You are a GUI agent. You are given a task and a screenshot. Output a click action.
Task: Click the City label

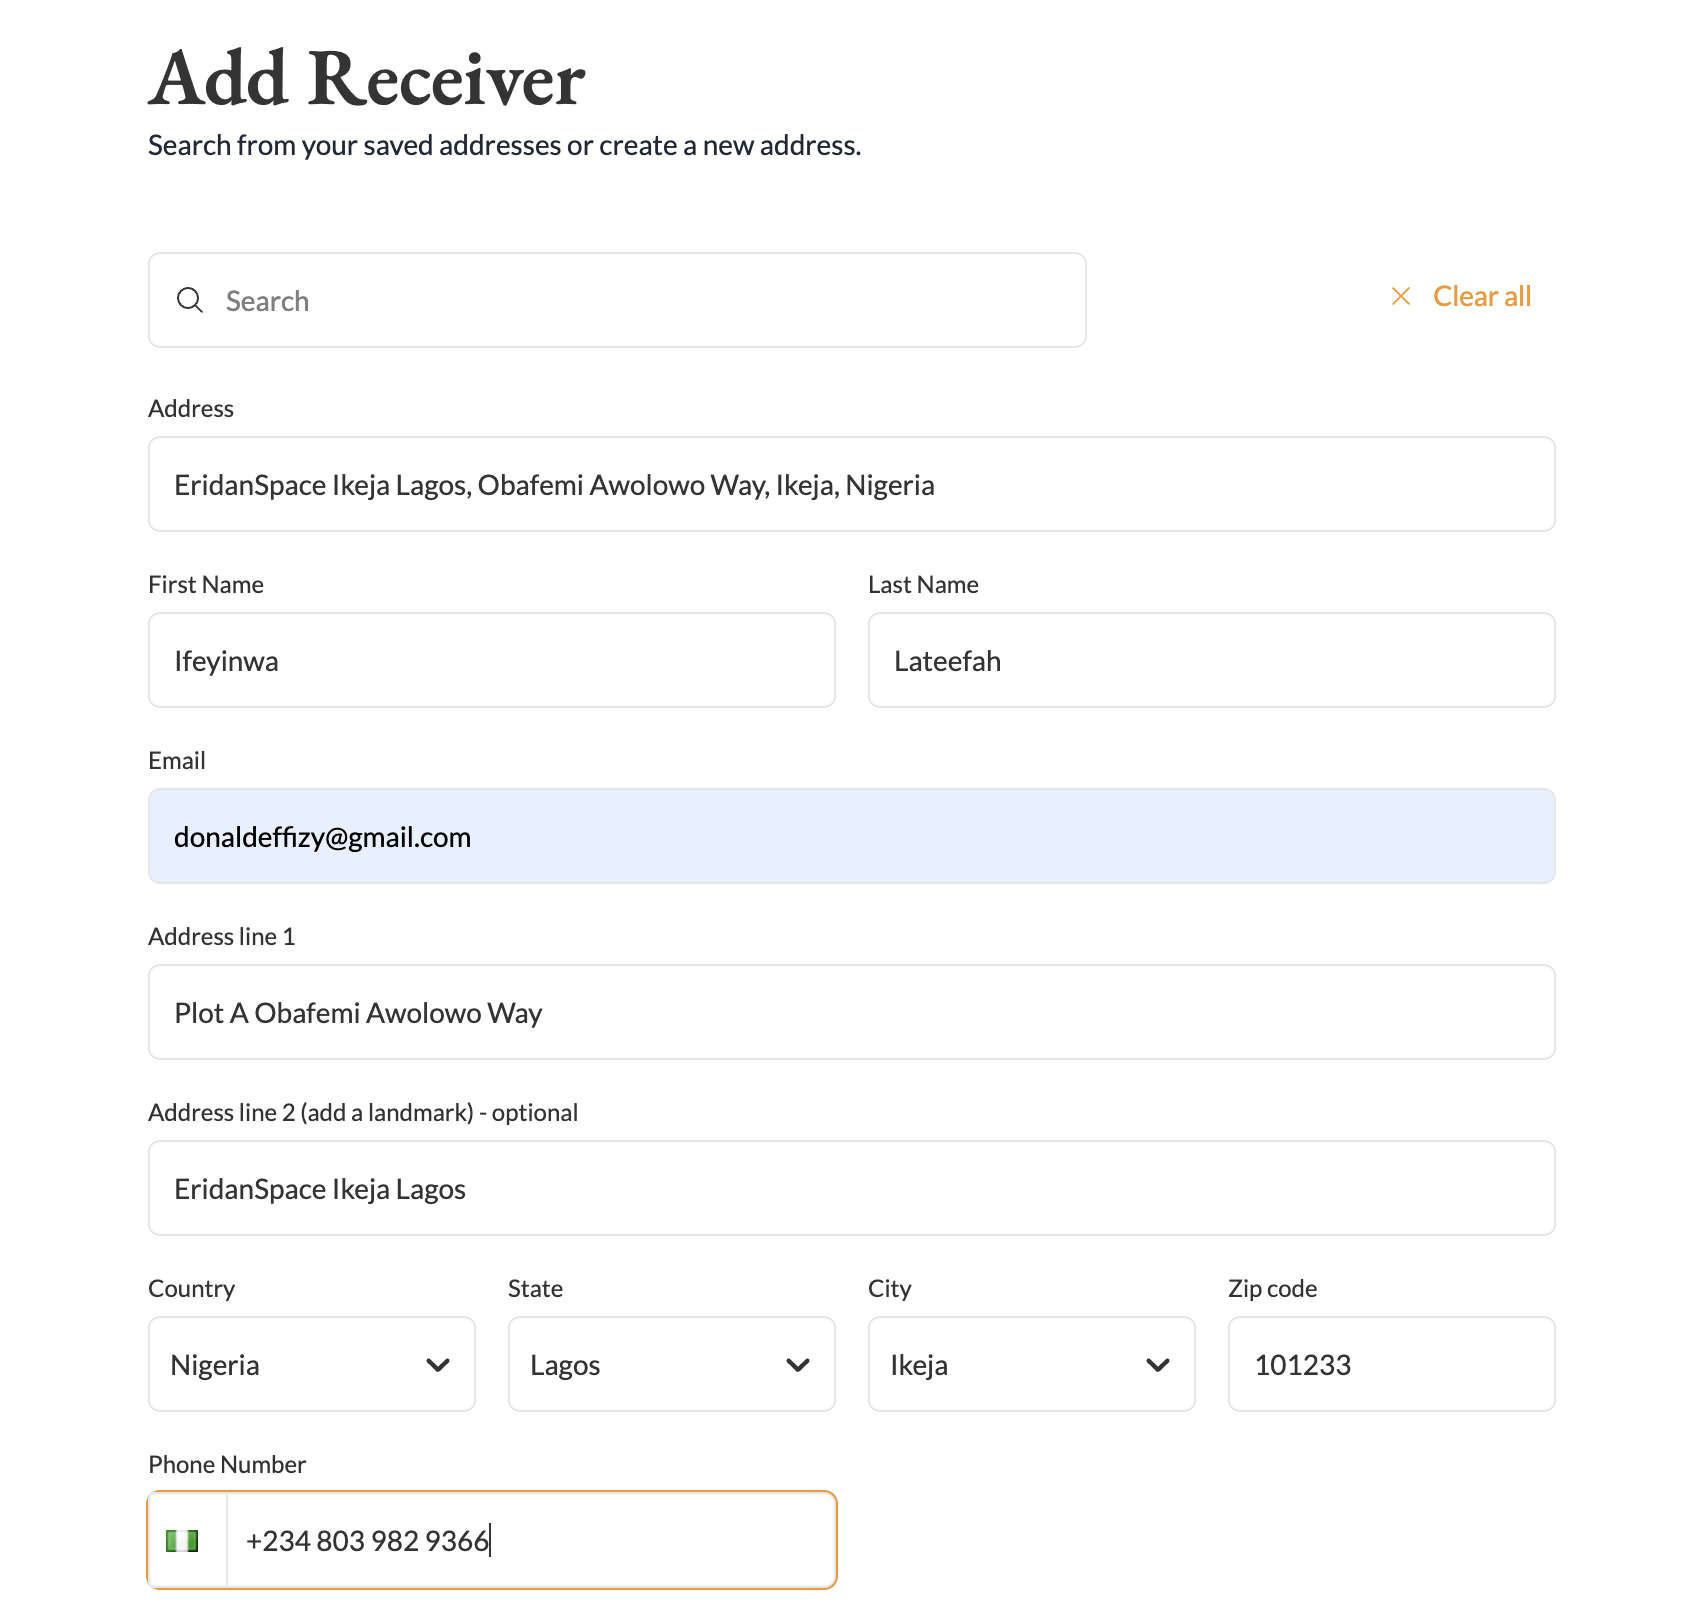889,1288
